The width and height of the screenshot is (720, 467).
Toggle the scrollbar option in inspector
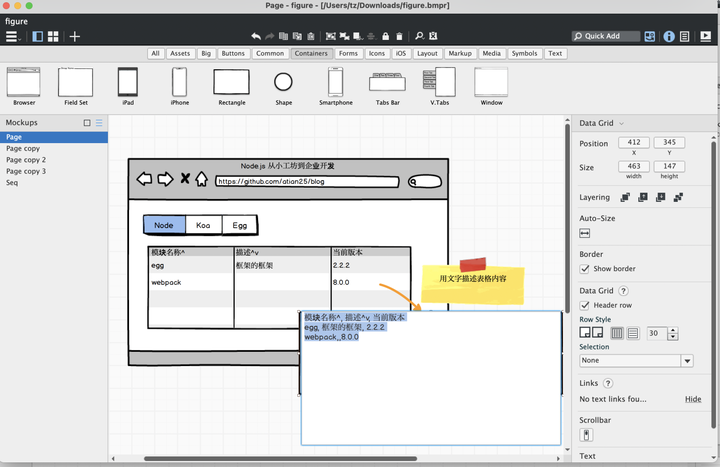[x=587, y=434]
